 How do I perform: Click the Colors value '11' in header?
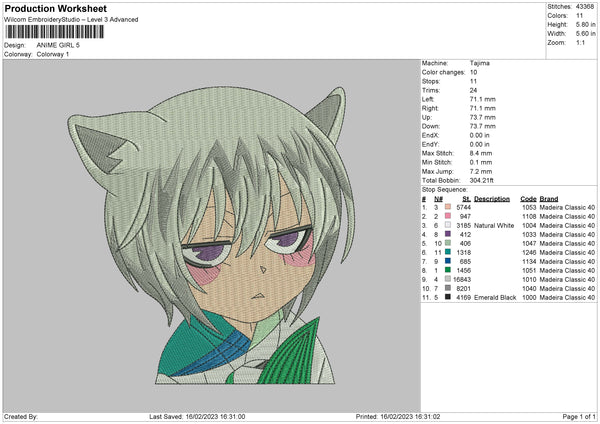[579, 16]
